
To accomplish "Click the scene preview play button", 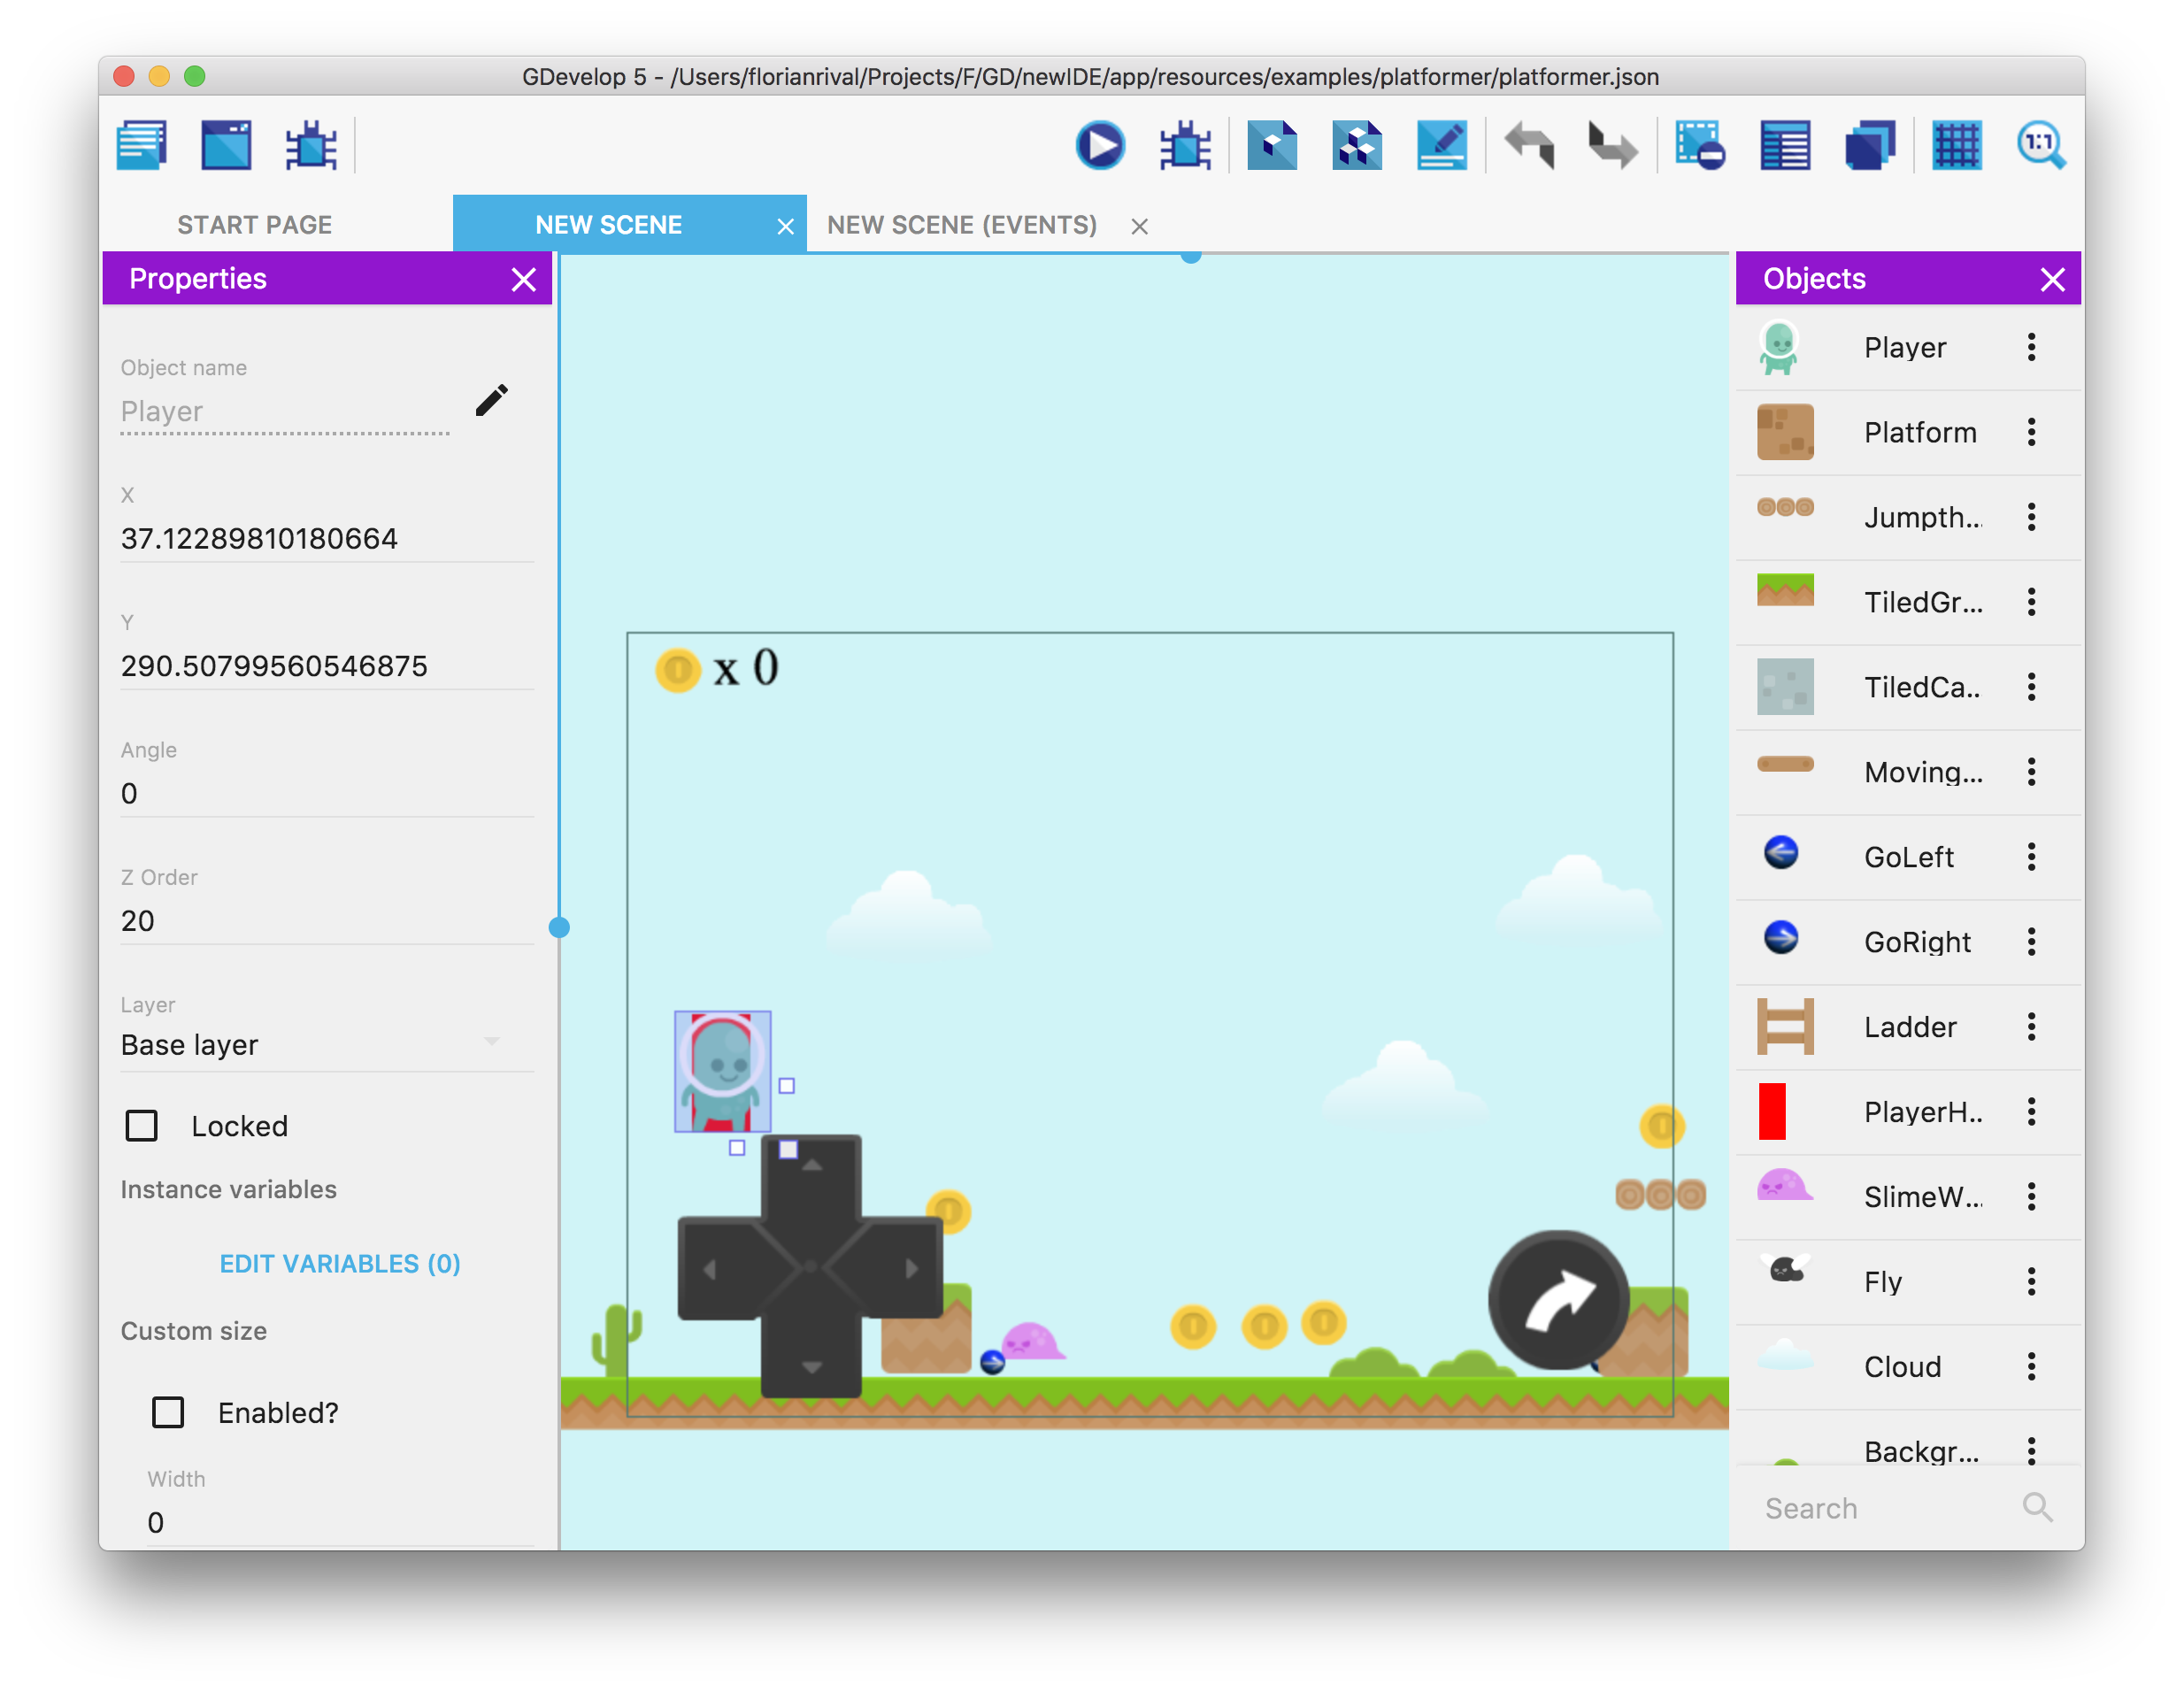I will [1100, 146].
